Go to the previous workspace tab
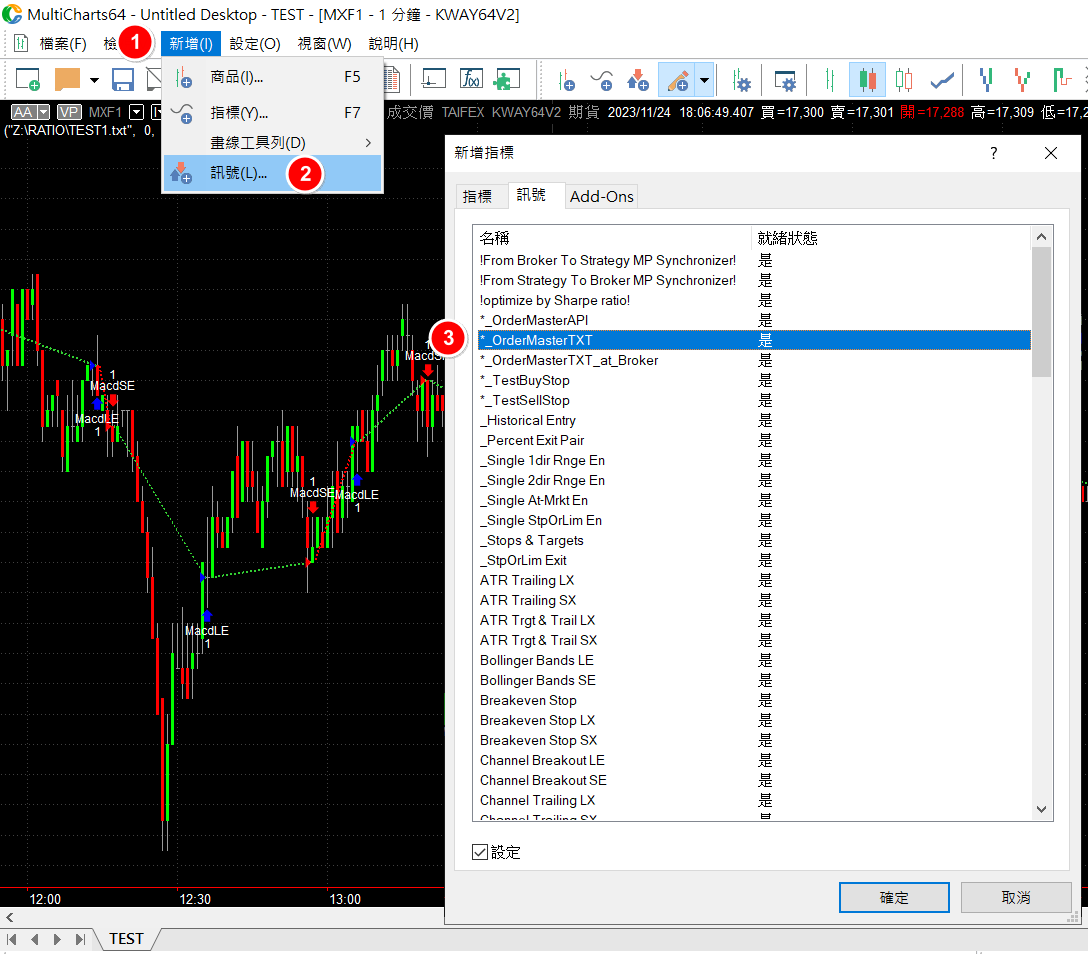This screenshot has width=1088, height=954. 35,939
